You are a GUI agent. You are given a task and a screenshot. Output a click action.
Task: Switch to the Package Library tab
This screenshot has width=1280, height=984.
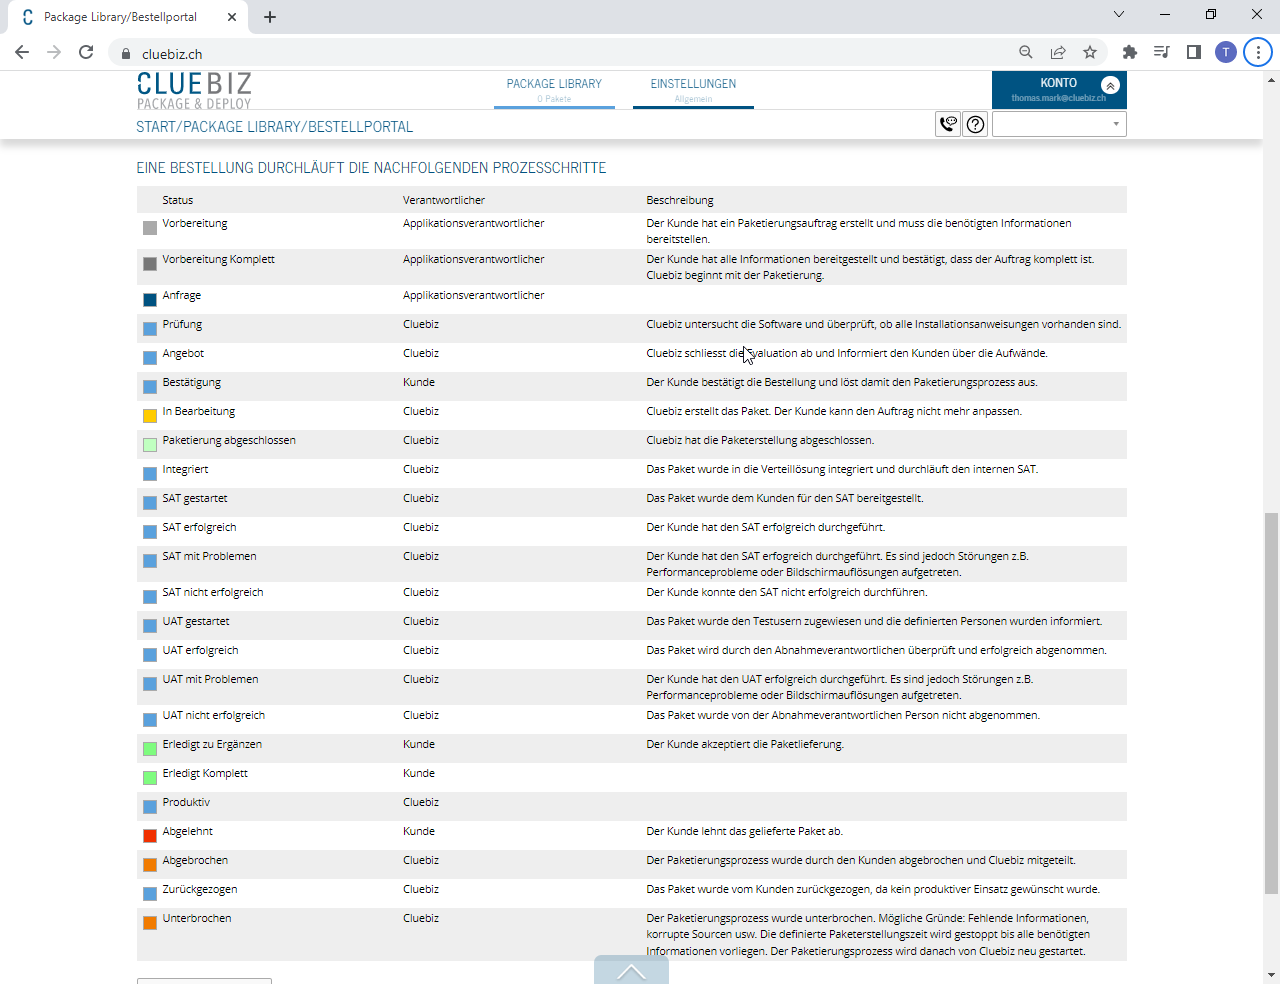pyautogui.click(x=554, y=89)
